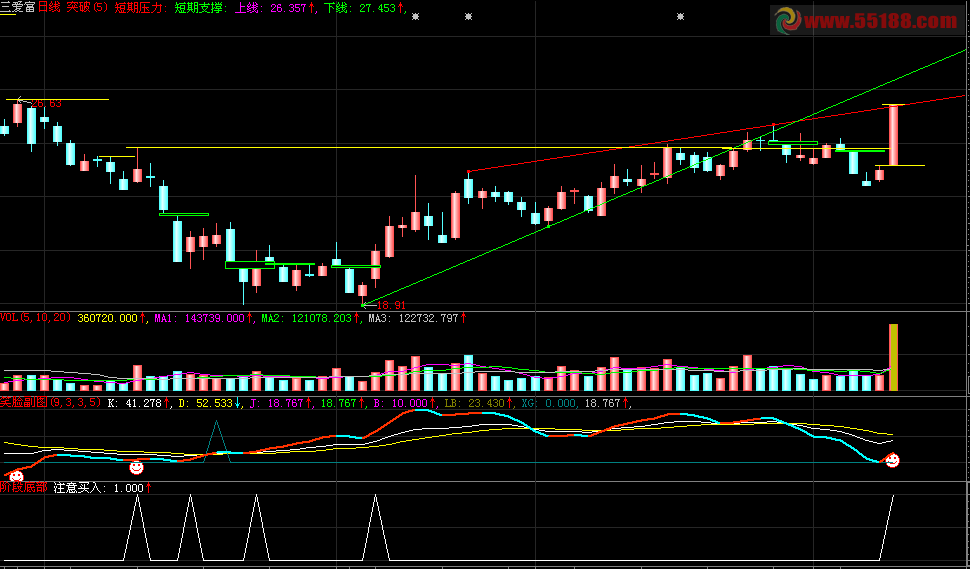Click the 突破(5) indicator name
970x569 pixels.
[87, 7]
